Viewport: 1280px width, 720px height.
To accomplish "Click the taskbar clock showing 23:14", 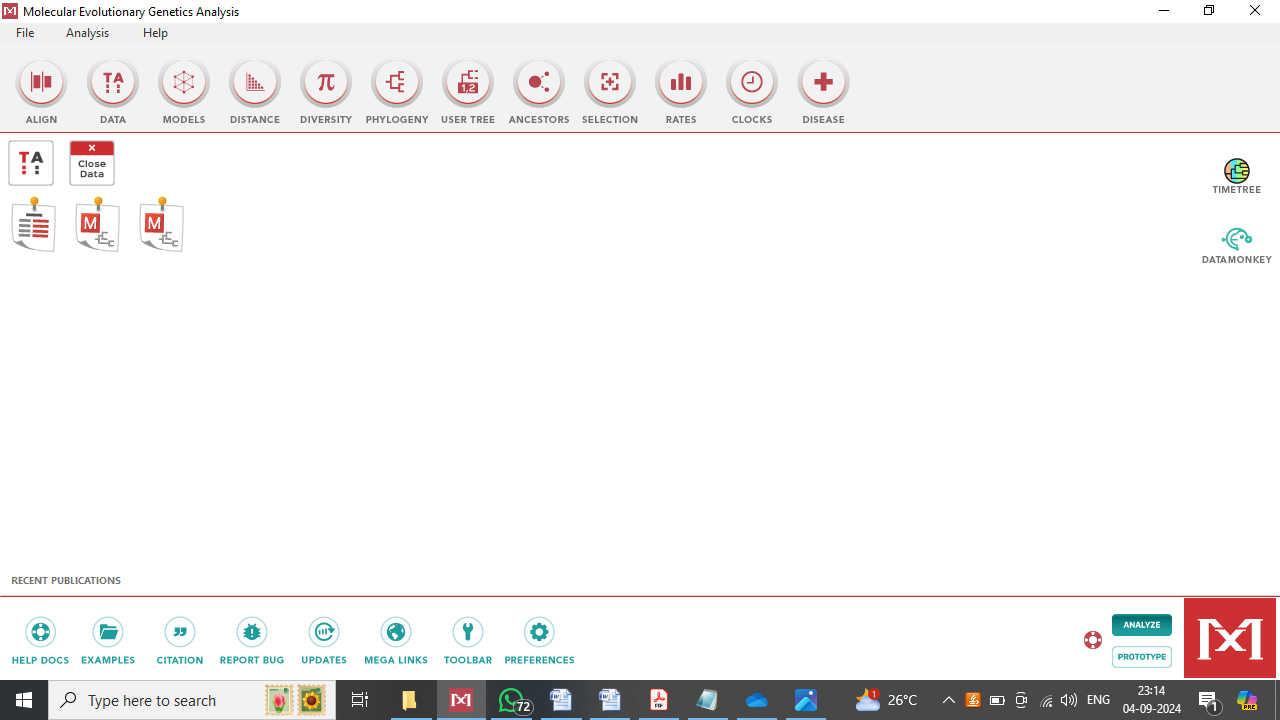I will click(1151, 700).
